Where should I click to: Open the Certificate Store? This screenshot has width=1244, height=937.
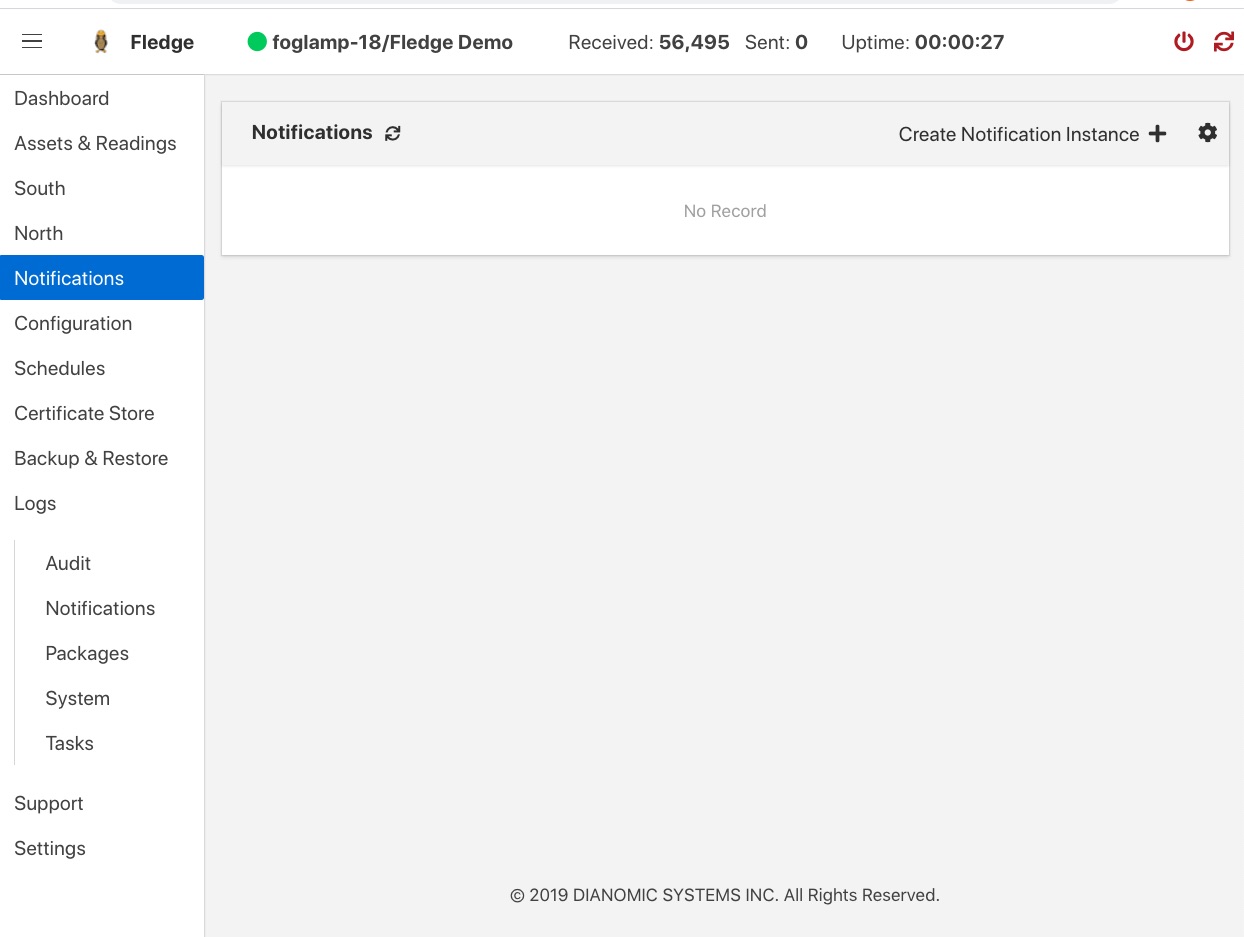(84, 413)
